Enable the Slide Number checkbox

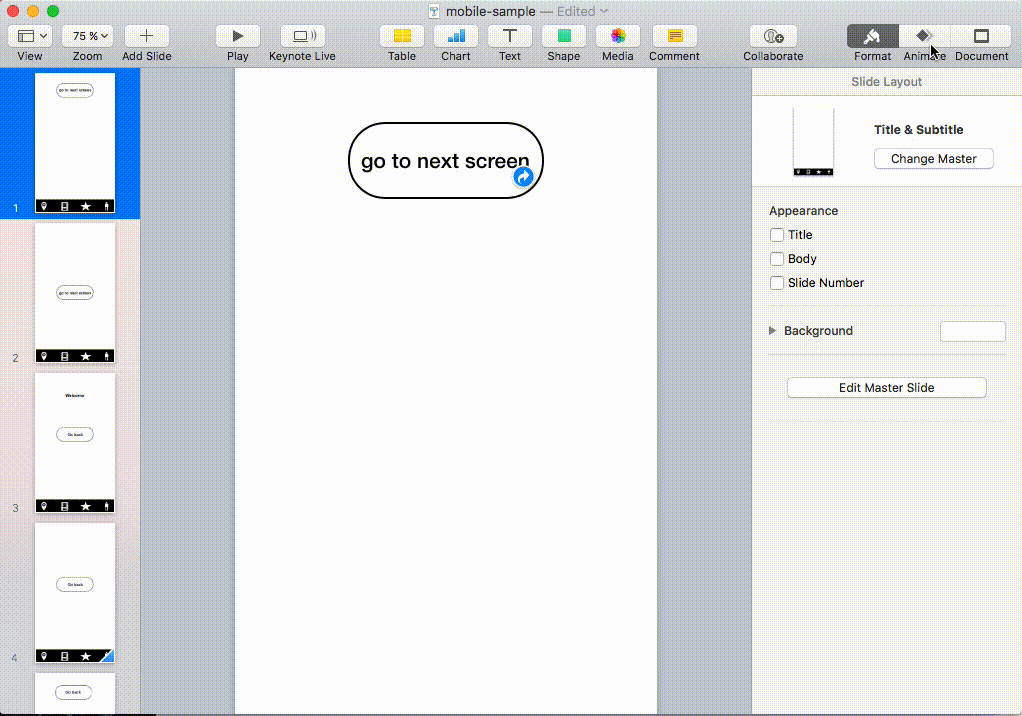[777, 283]
